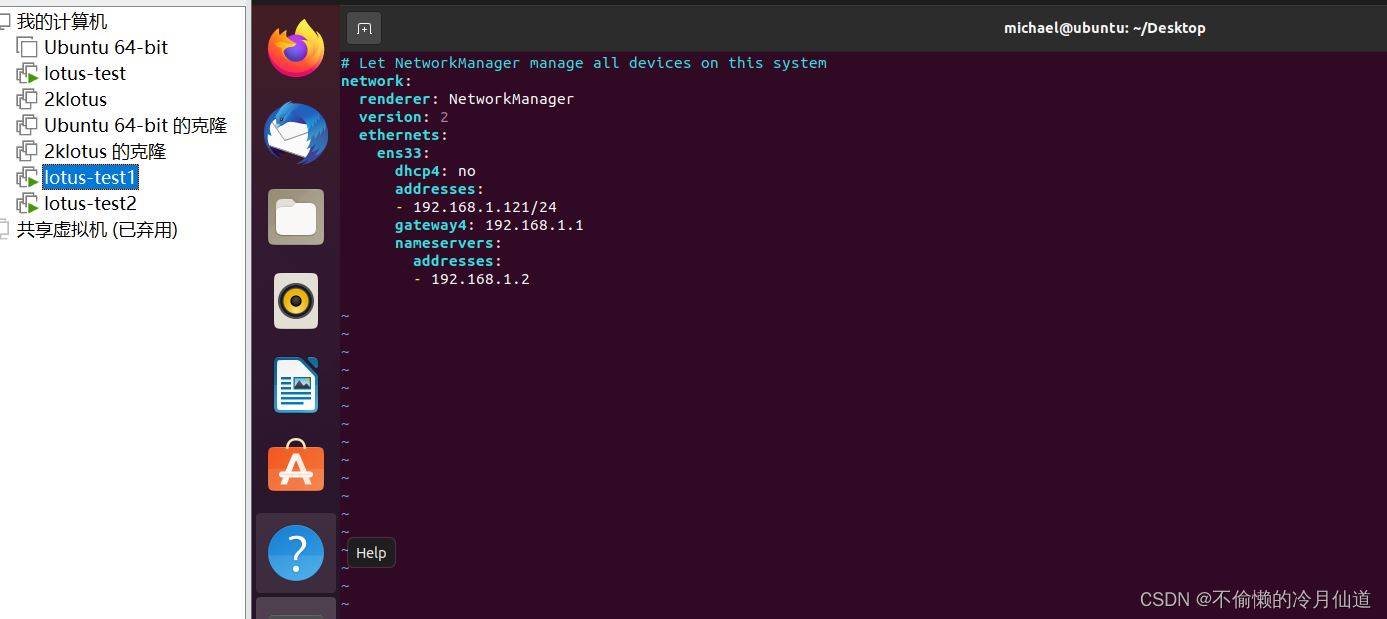1387x619 pixels.
Task: Select the lotus-test virtual machine
Action: [85, 73]
